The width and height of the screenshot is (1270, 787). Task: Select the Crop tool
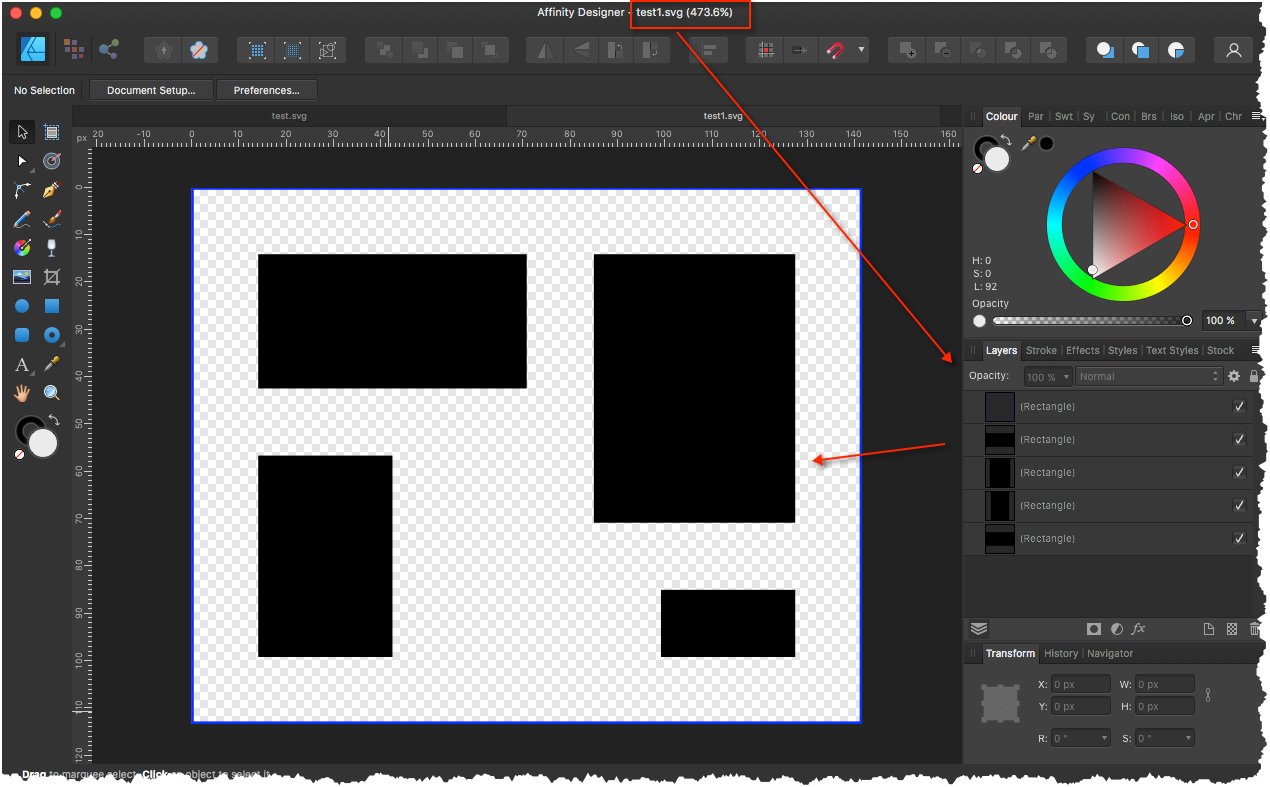[x=51, y=277]
